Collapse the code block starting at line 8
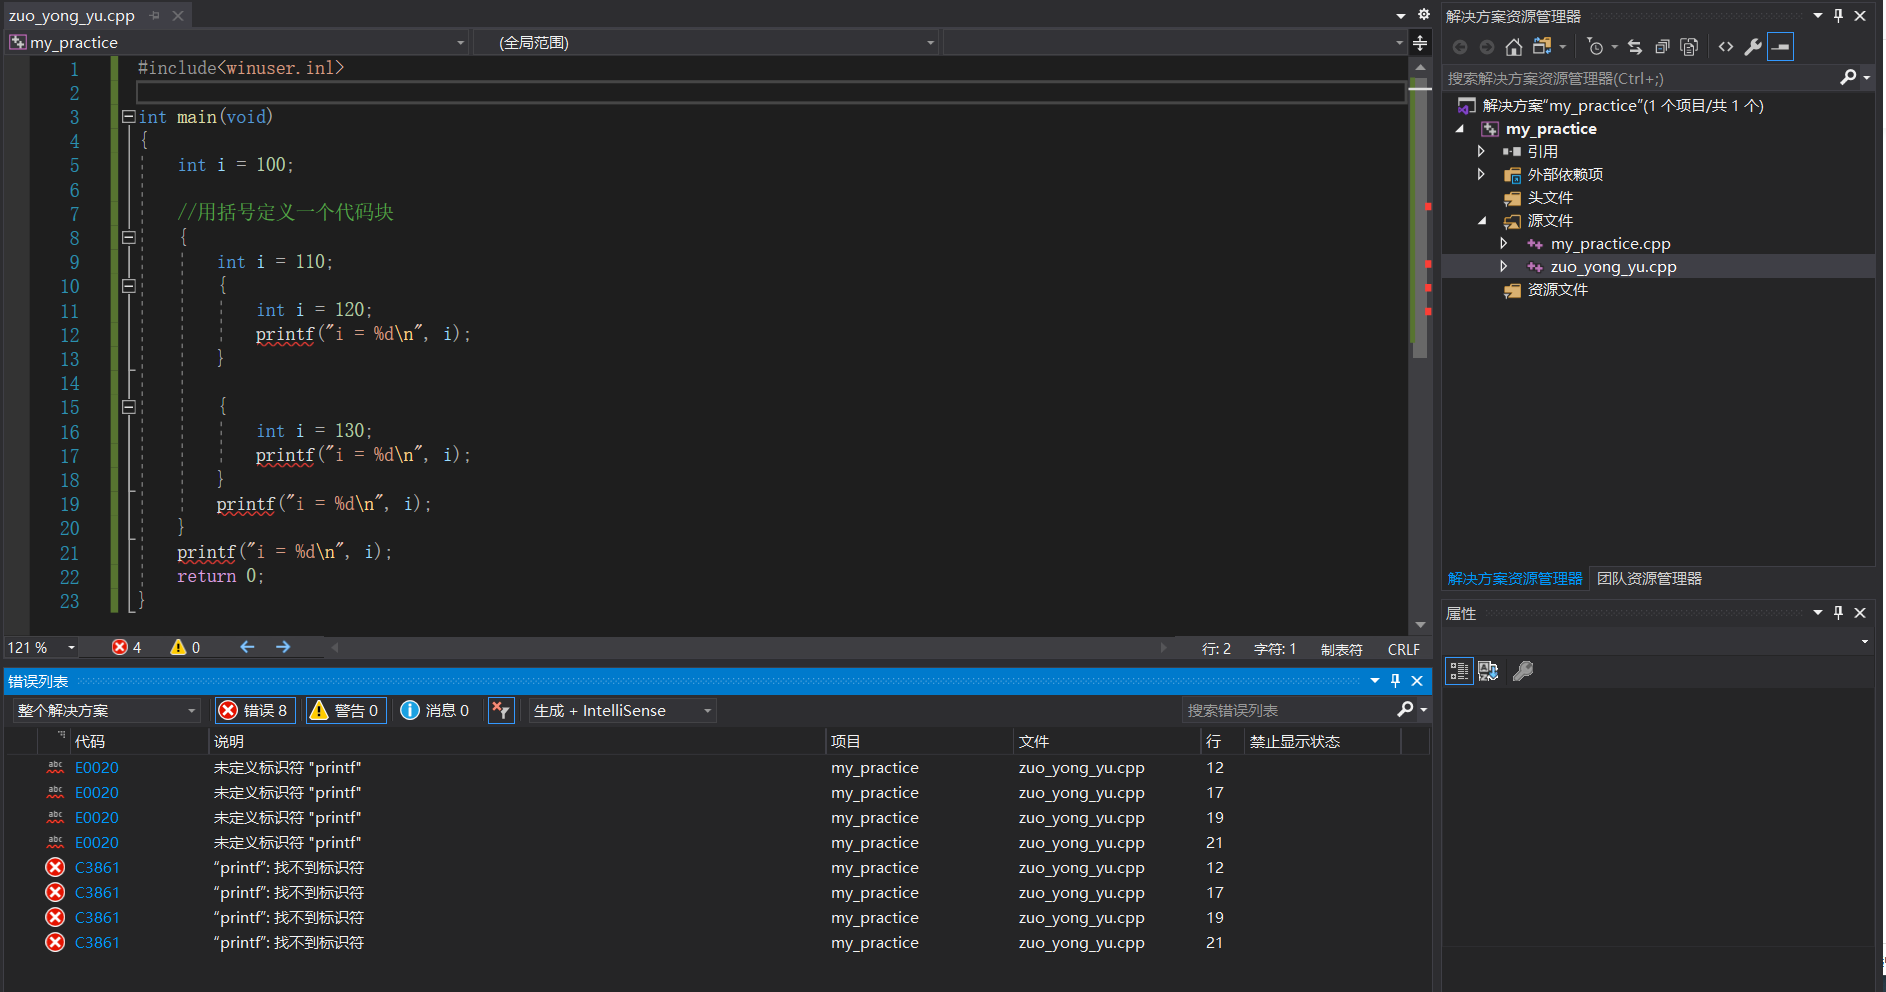The height and width of the screenshot is (992, 1886). coord(128,238)
